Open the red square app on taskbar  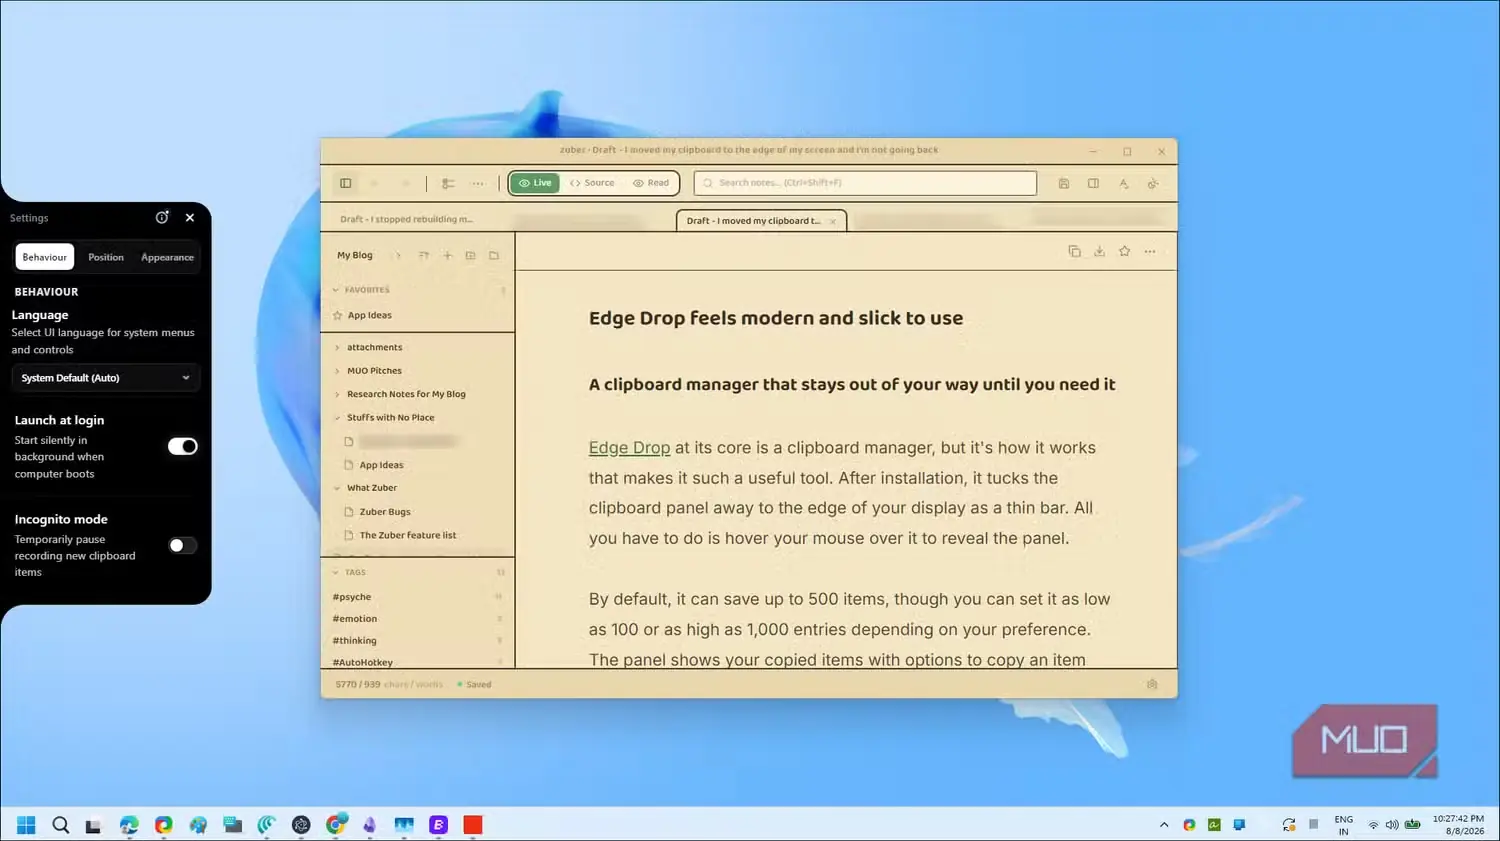click(473, 825)
